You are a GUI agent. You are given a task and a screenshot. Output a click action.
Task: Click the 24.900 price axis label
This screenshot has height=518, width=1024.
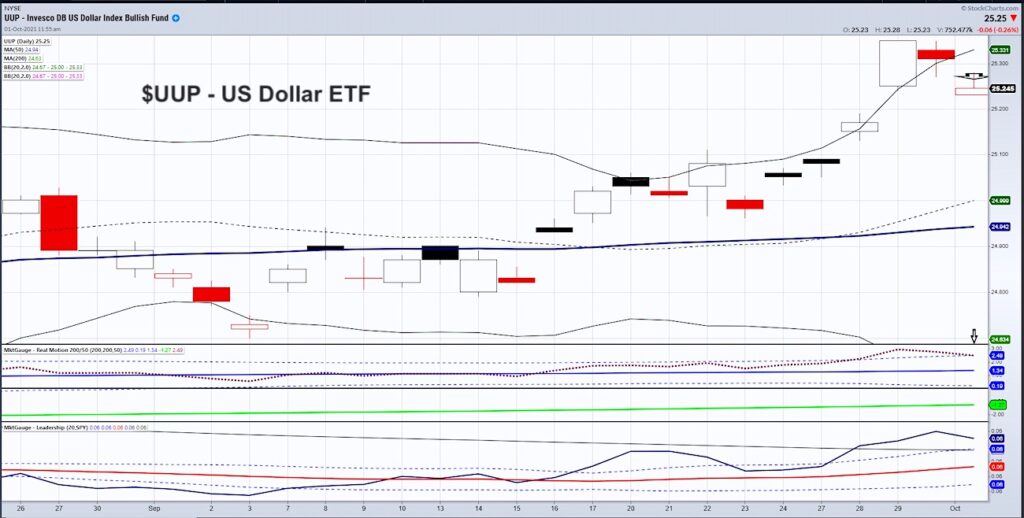tap(1000, 246)
